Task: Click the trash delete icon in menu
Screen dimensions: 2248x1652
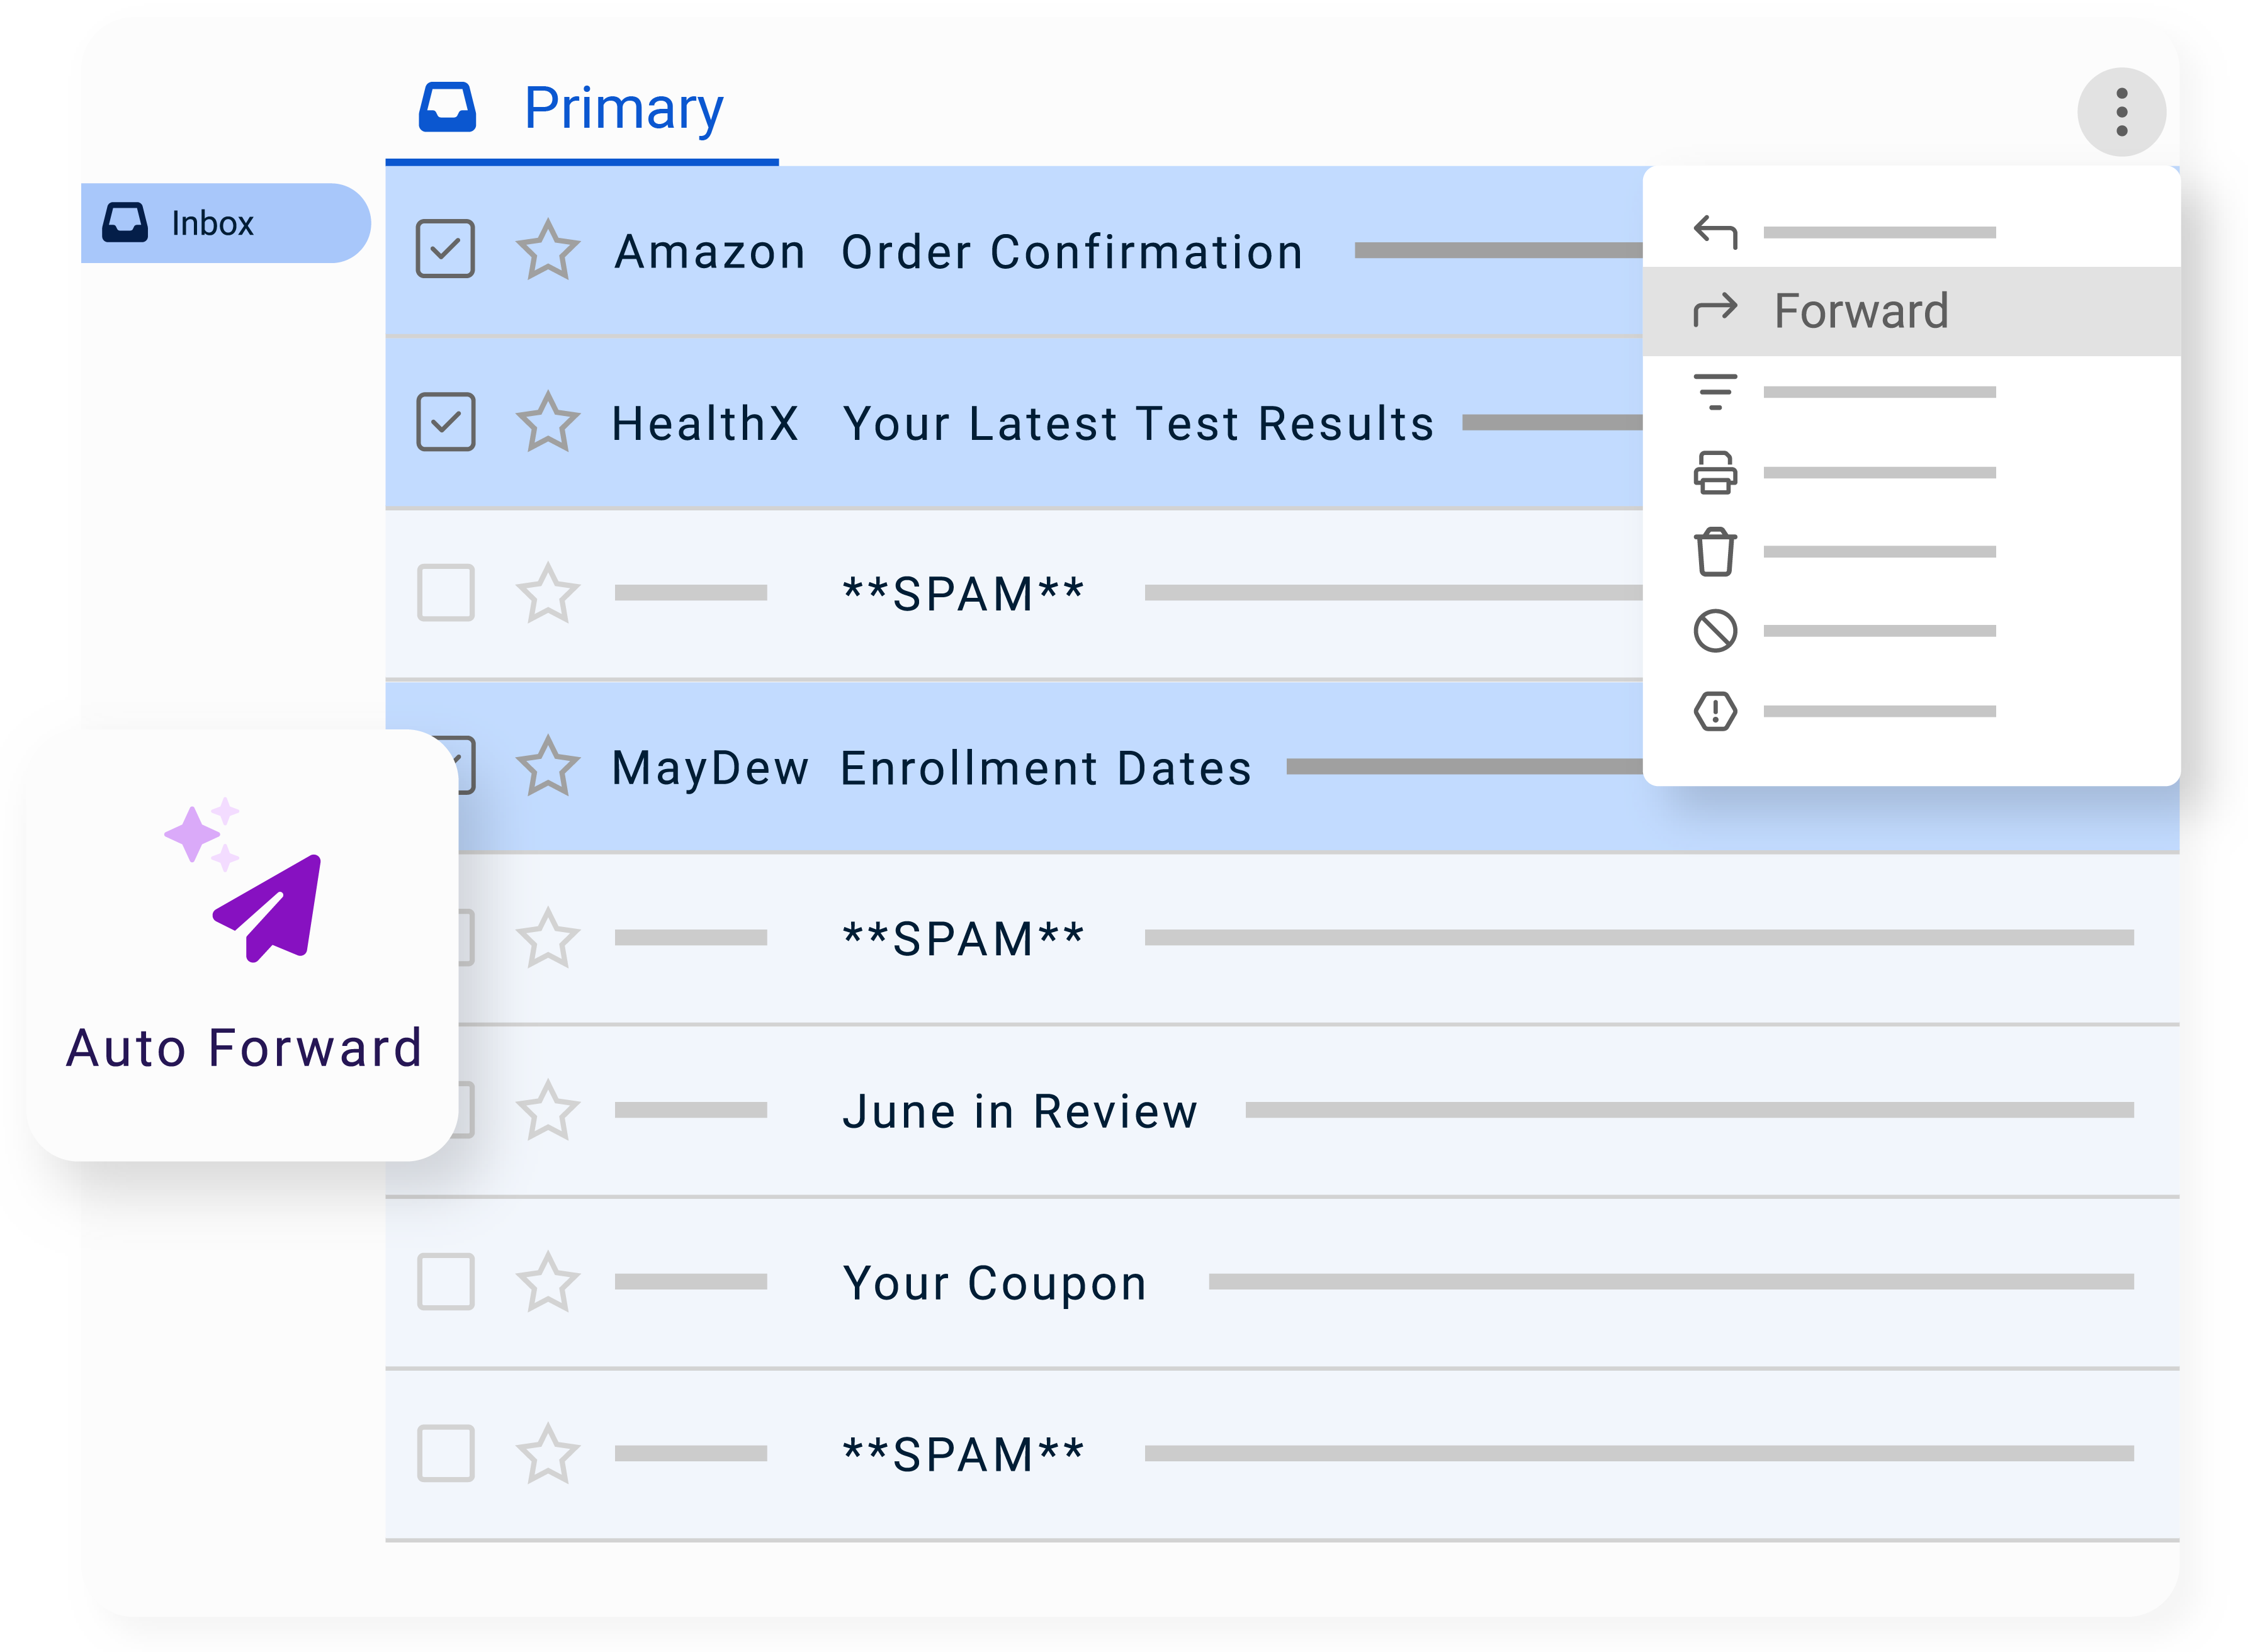Action: point(1715,552)
